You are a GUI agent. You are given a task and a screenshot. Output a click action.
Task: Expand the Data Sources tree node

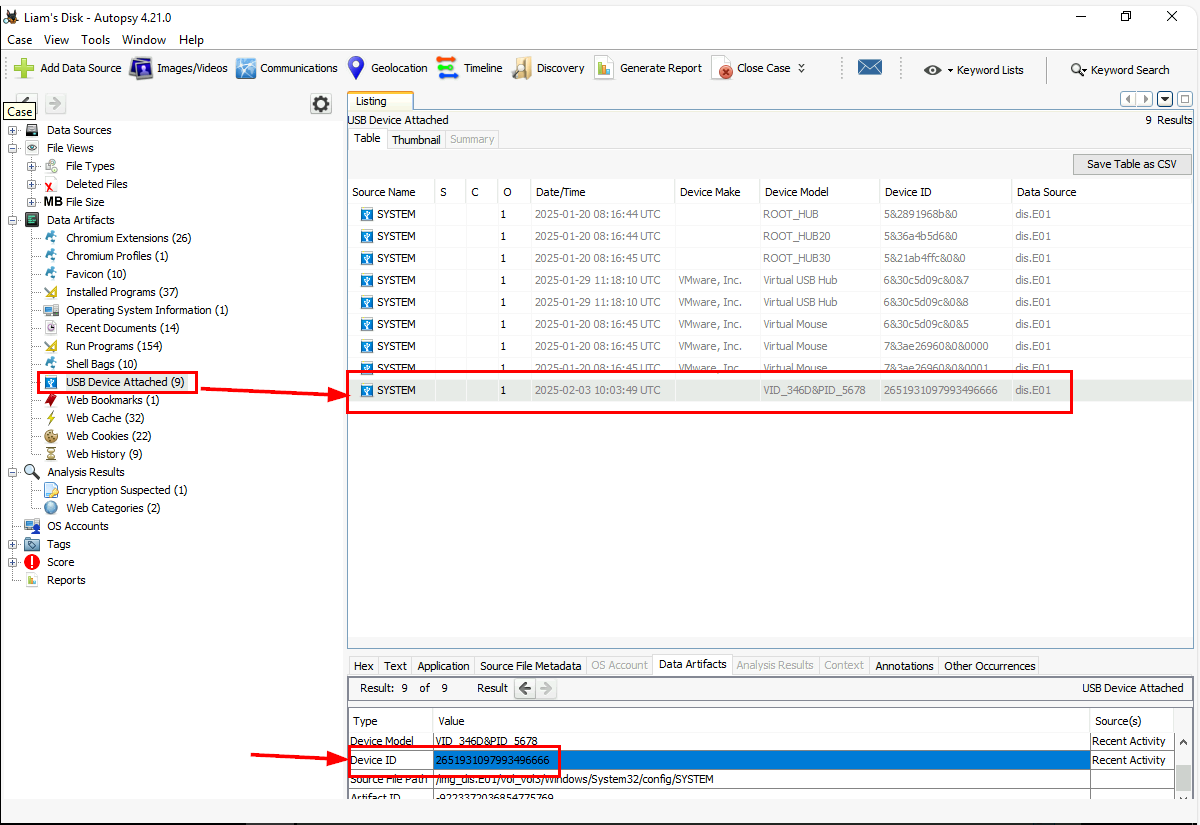[13, 130]
